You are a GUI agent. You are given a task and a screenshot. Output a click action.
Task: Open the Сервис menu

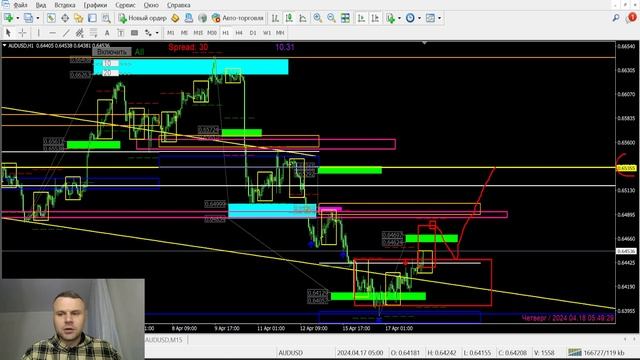(125, 5)
